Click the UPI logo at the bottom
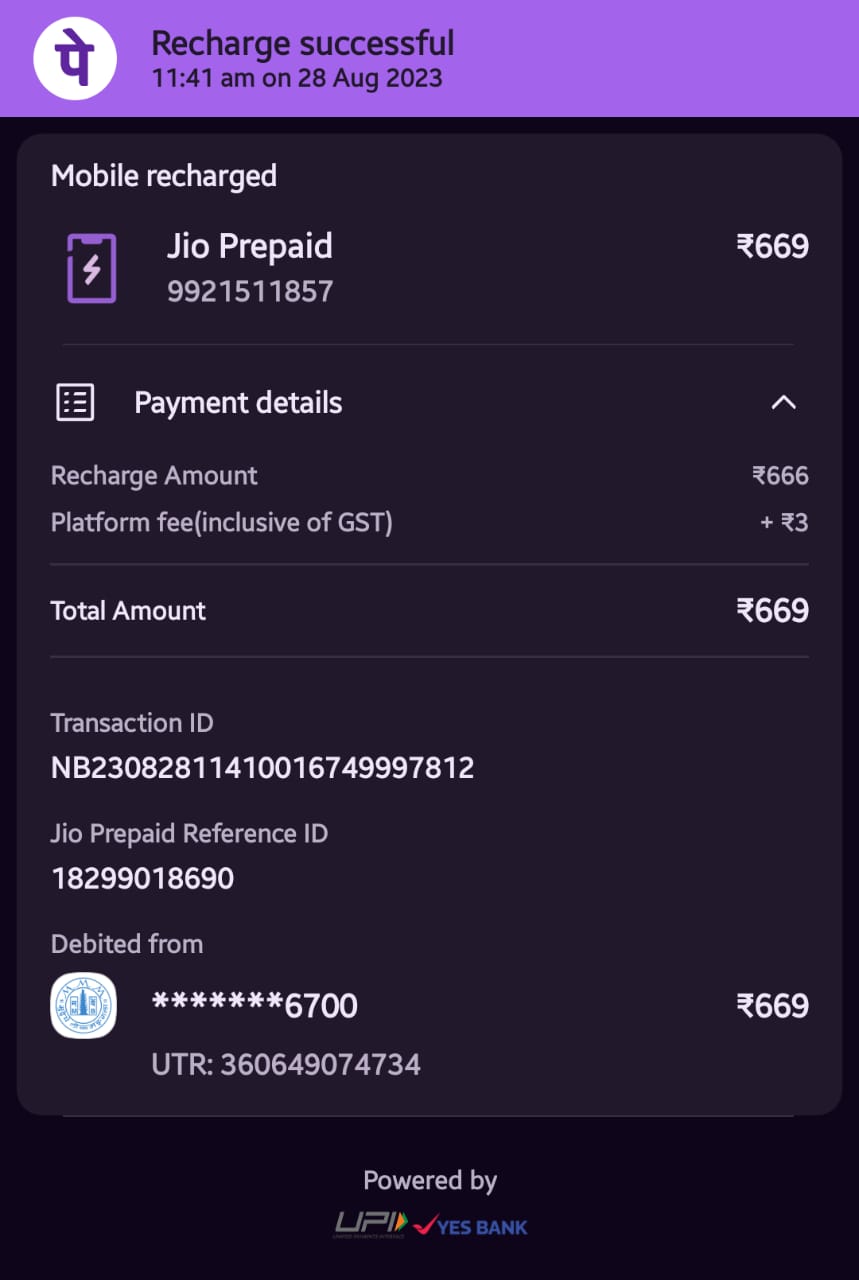Image resolution: width=859 pixels, height=1280 pixels. [x=371, y=1225]
